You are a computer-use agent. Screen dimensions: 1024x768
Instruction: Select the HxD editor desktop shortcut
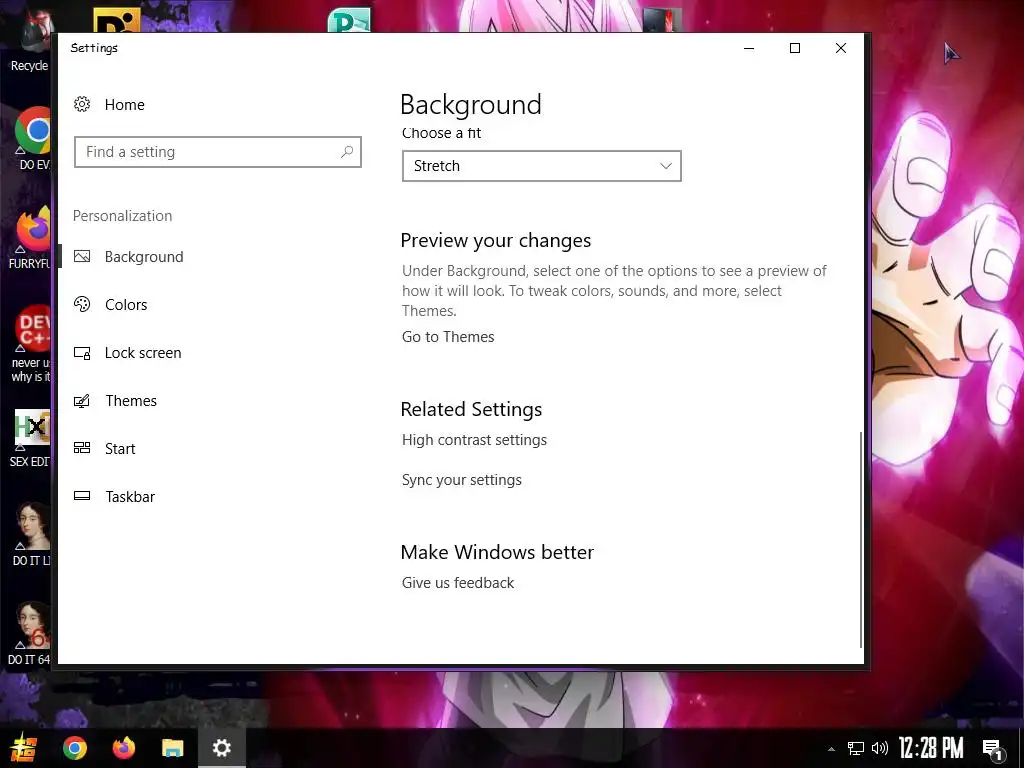click(x=31, y=438)
